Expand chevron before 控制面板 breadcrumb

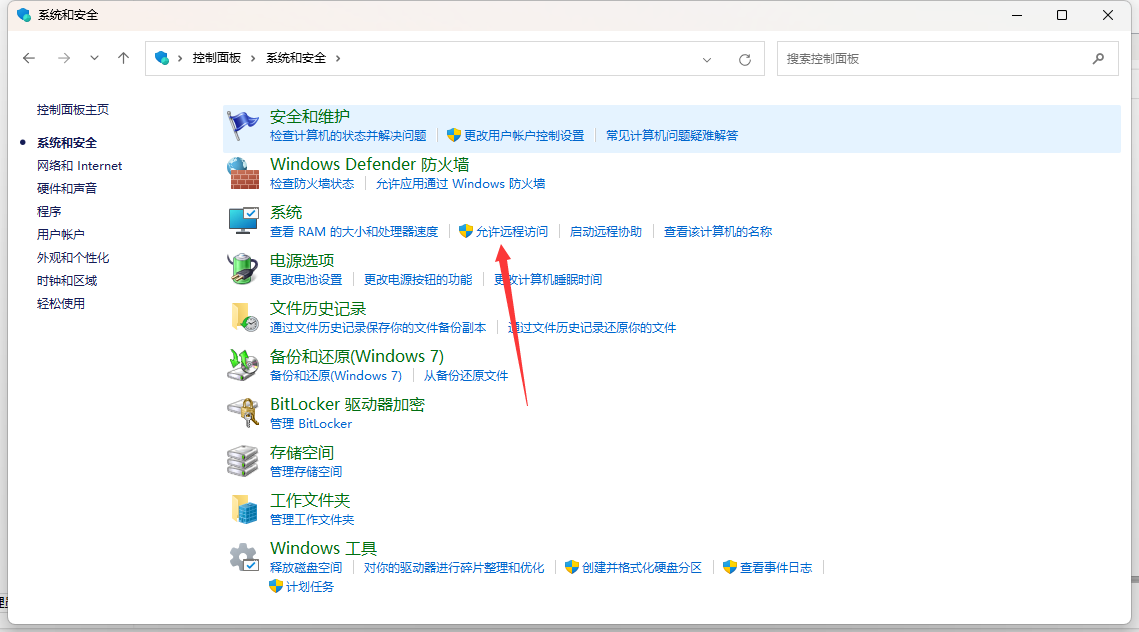(180, 58)
